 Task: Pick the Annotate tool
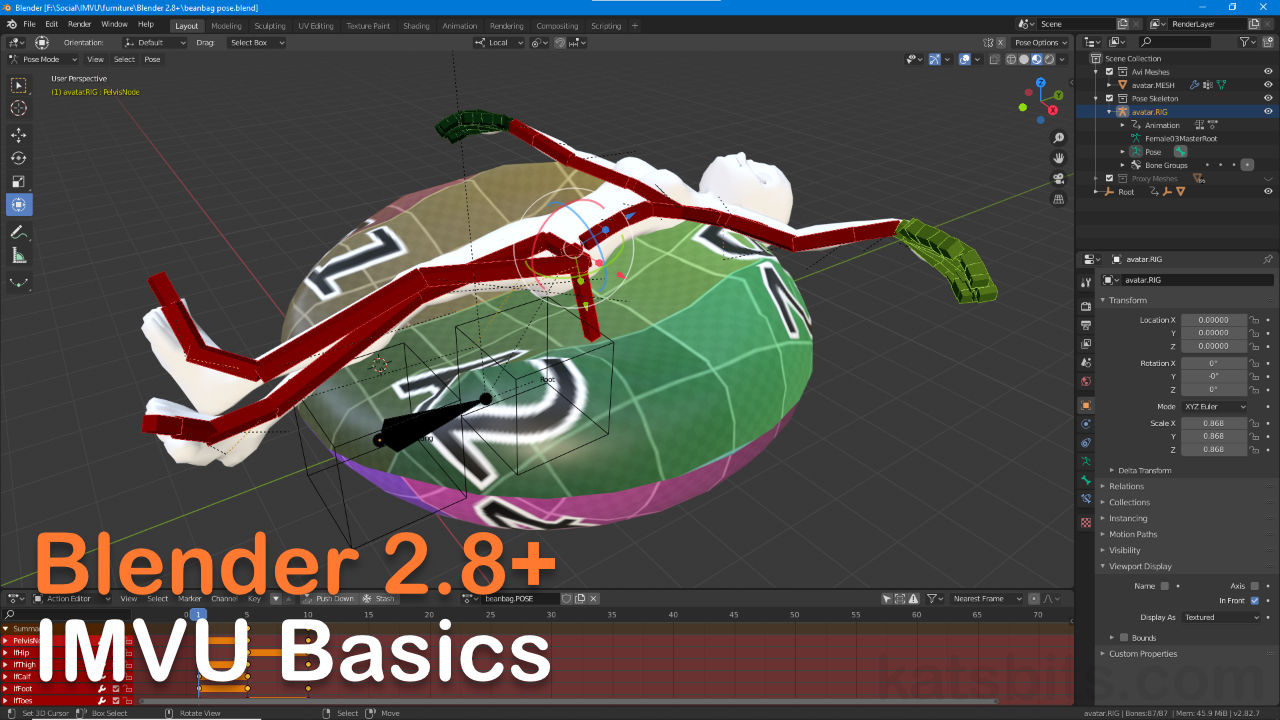[19, 232]
